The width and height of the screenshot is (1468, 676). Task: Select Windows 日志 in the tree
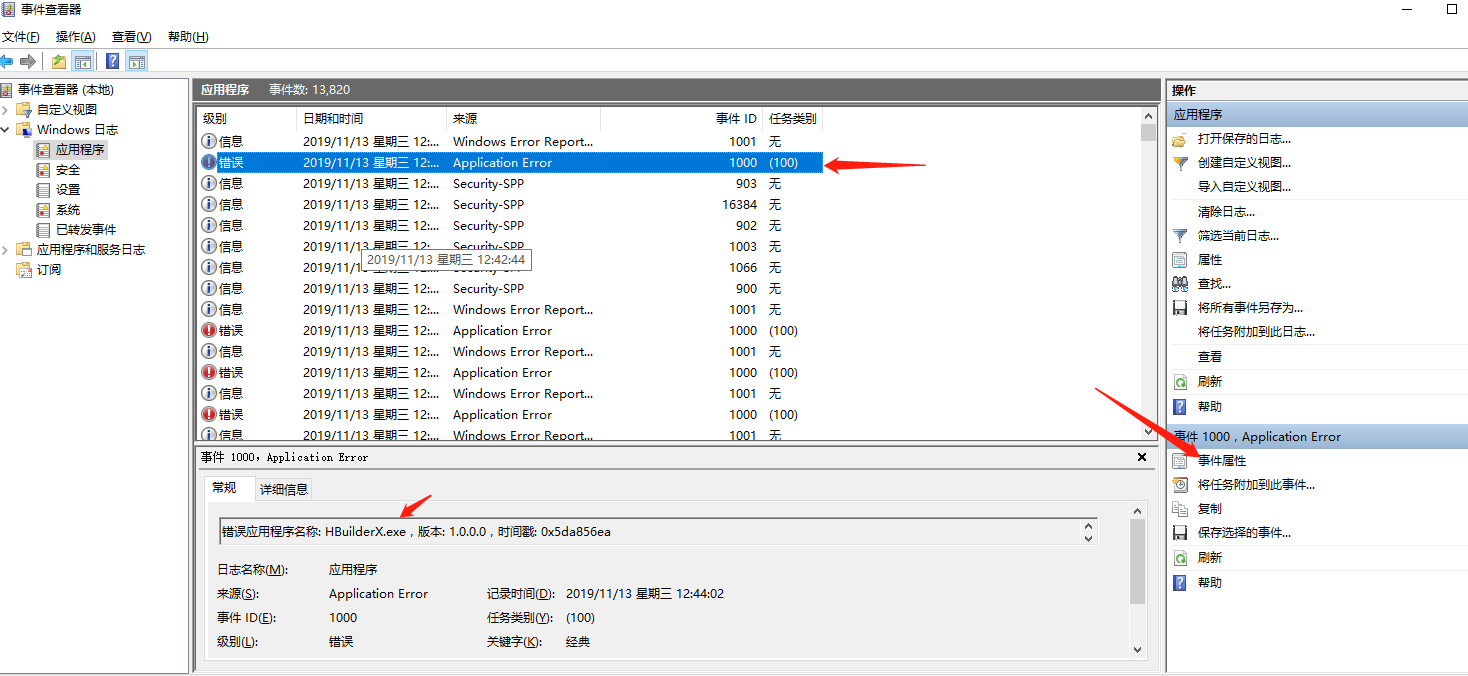tap(77, 130)
